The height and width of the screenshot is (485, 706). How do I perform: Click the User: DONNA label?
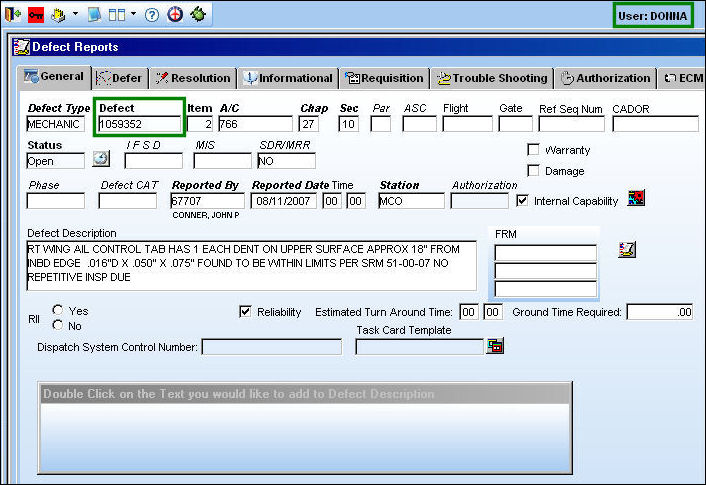click(x=653, y=16)
